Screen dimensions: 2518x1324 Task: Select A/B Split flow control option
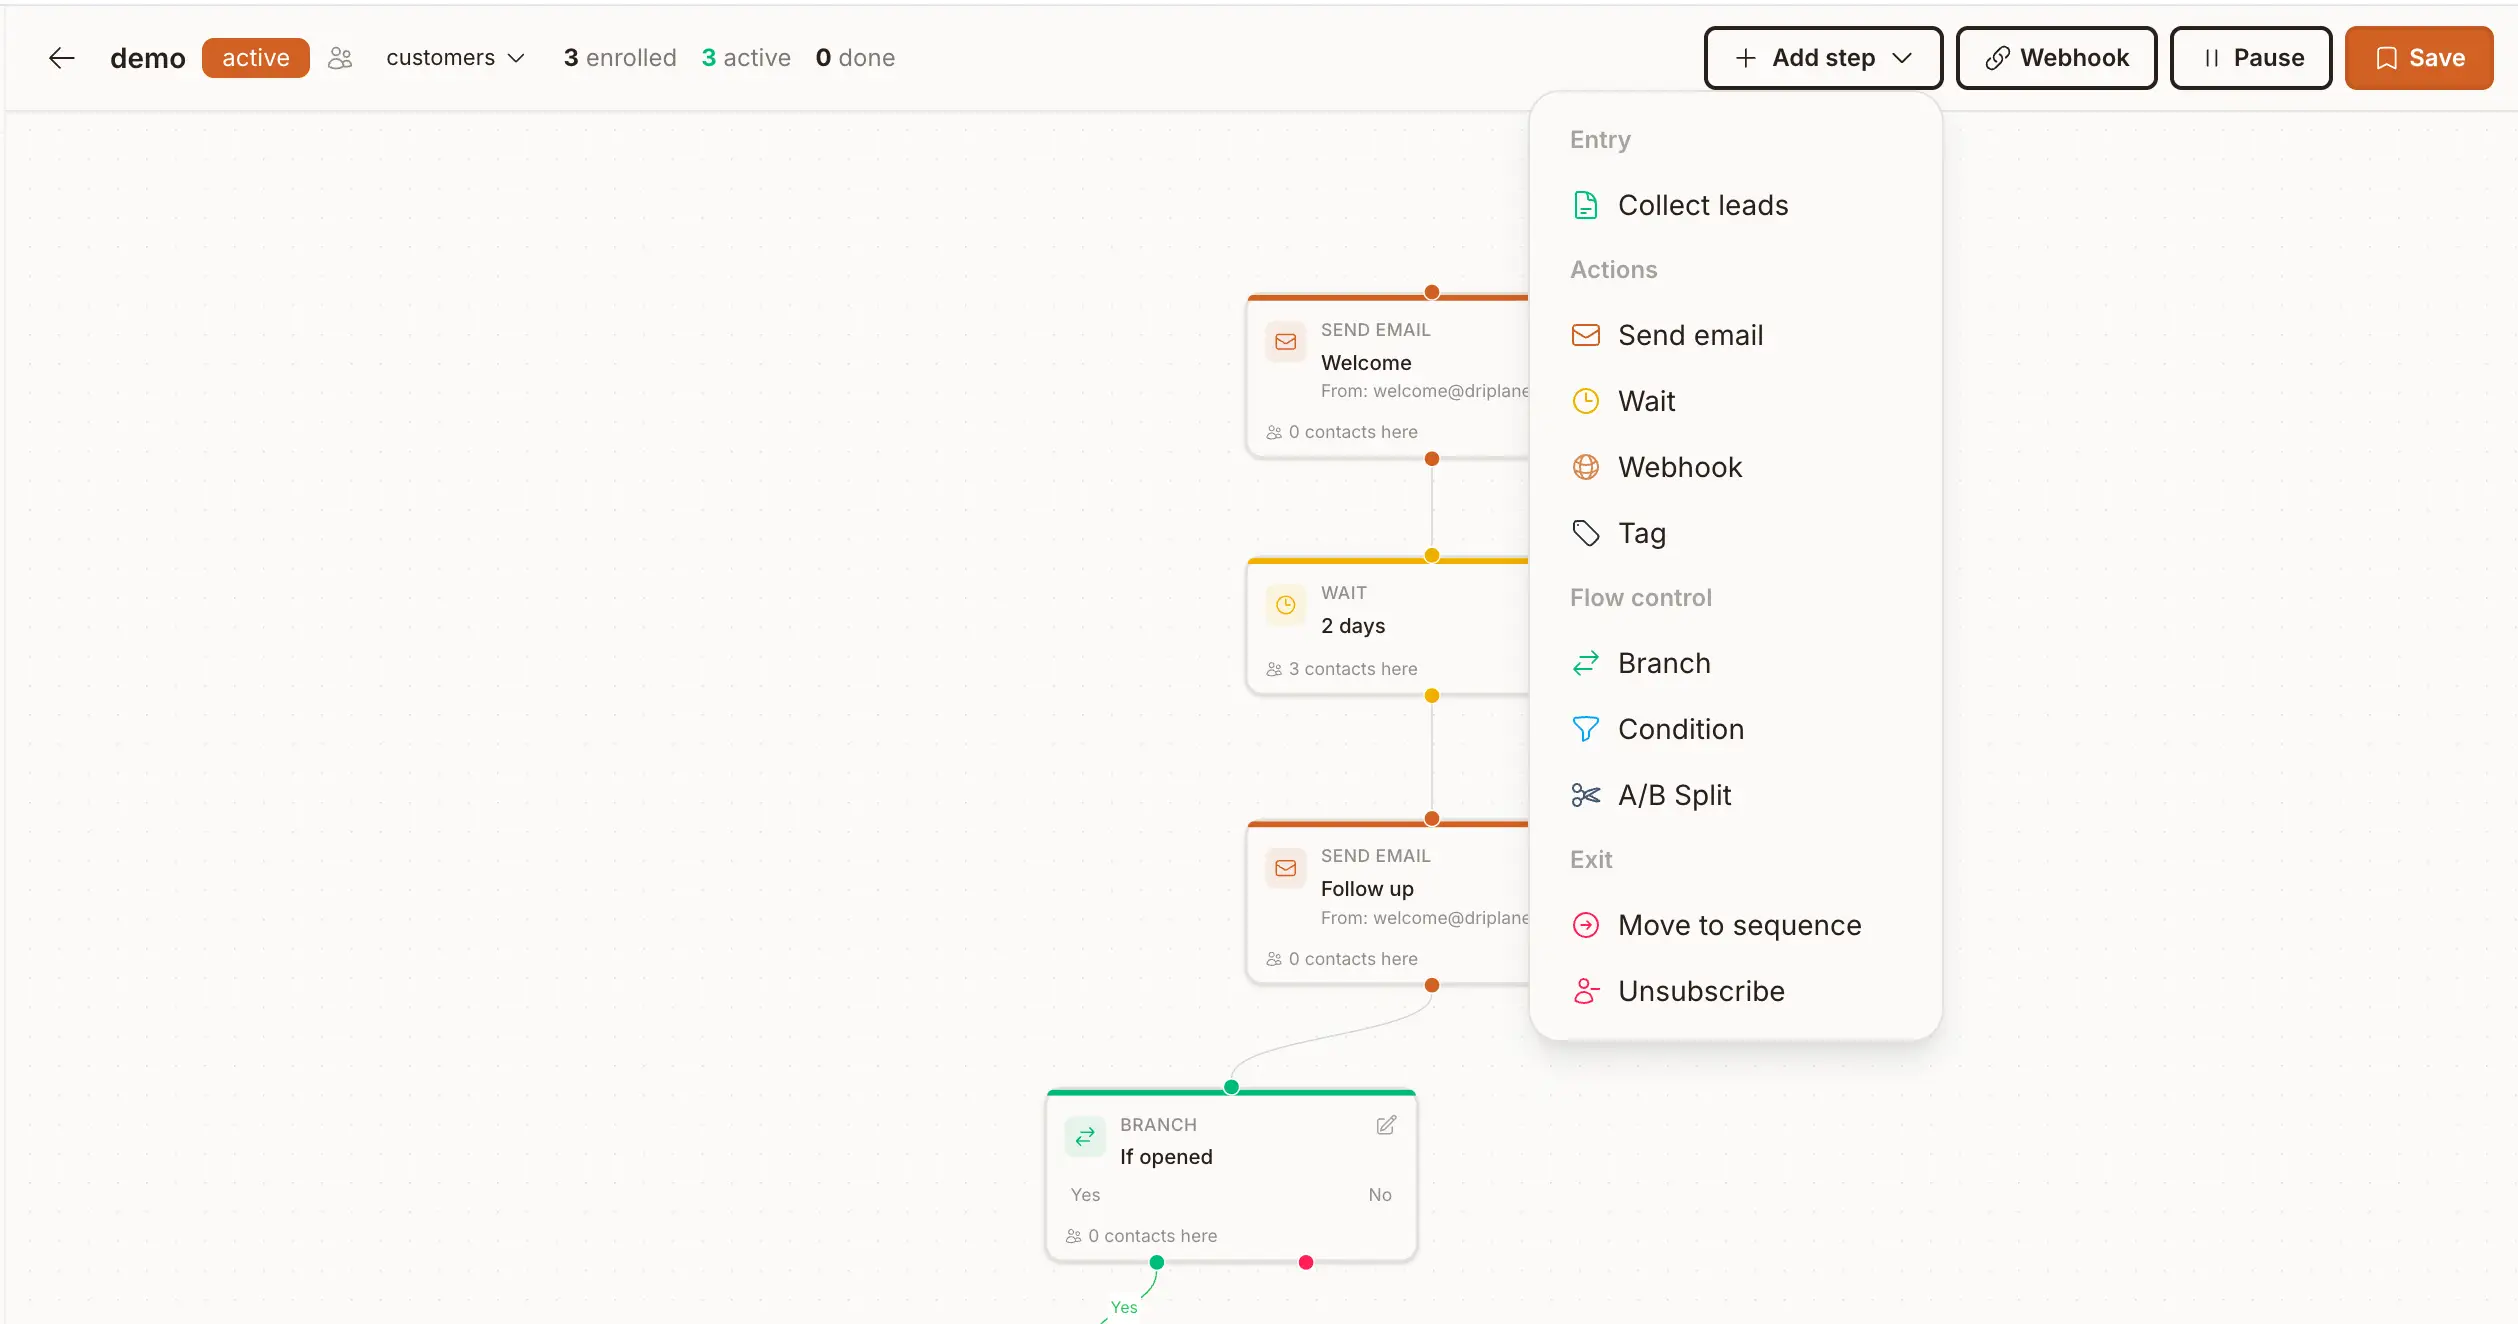1674,795
